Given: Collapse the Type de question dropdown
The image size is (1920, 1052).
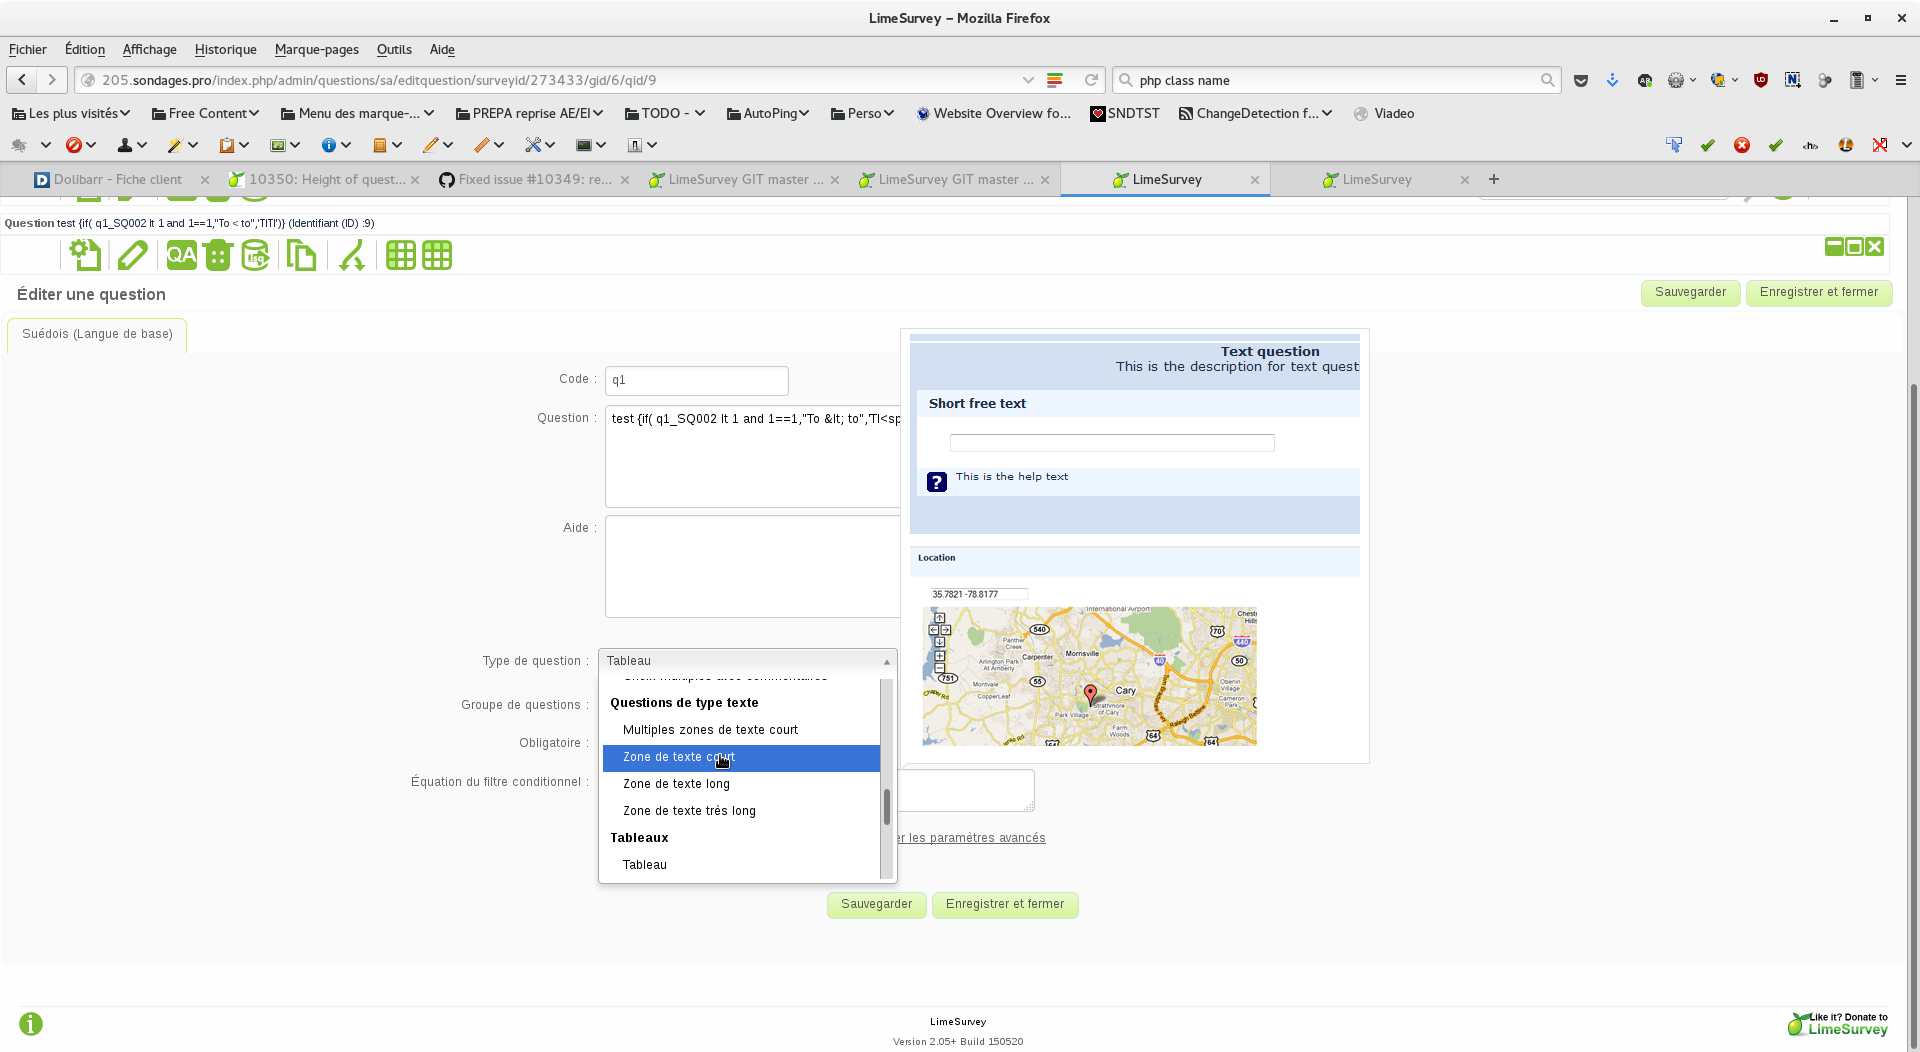Looking at the screenshot, I should (x=747, y=661).
